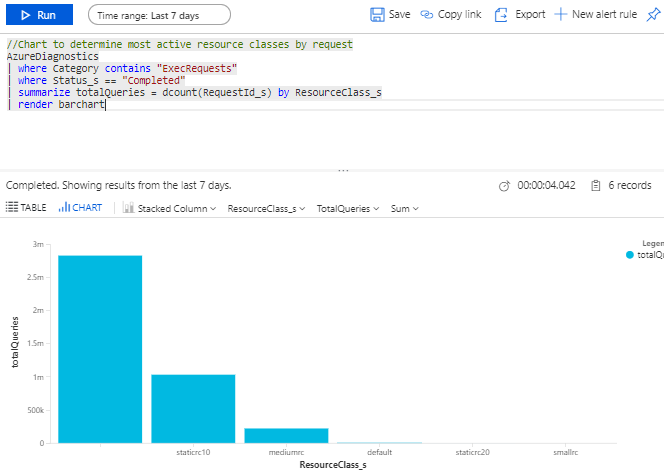This screenshot has height=472, width=664.
Task: Click the Save disk icon
Action: click(377, 15)
